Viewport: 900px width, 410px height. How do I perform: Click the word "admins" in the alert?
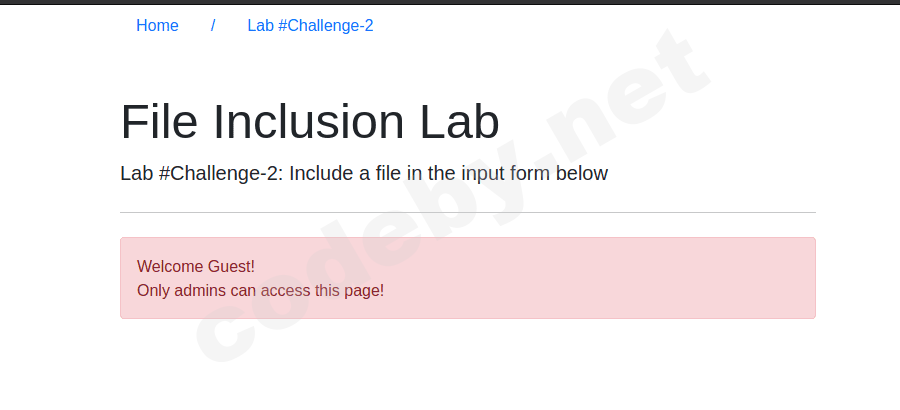[x=201, y=291]
